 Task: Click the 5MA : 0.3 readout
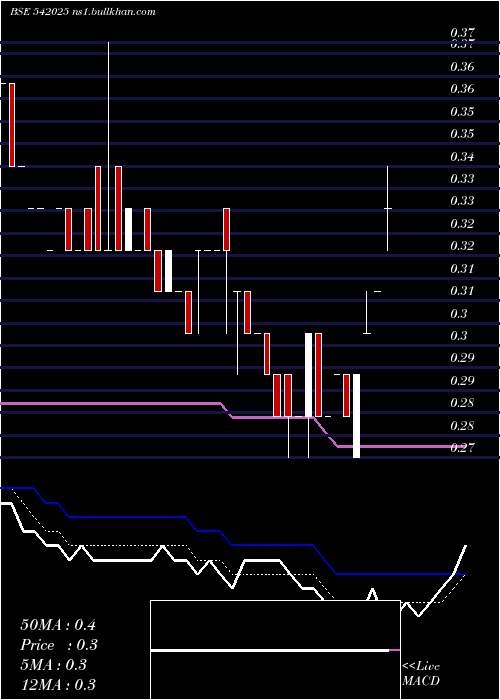click(53, 665)
